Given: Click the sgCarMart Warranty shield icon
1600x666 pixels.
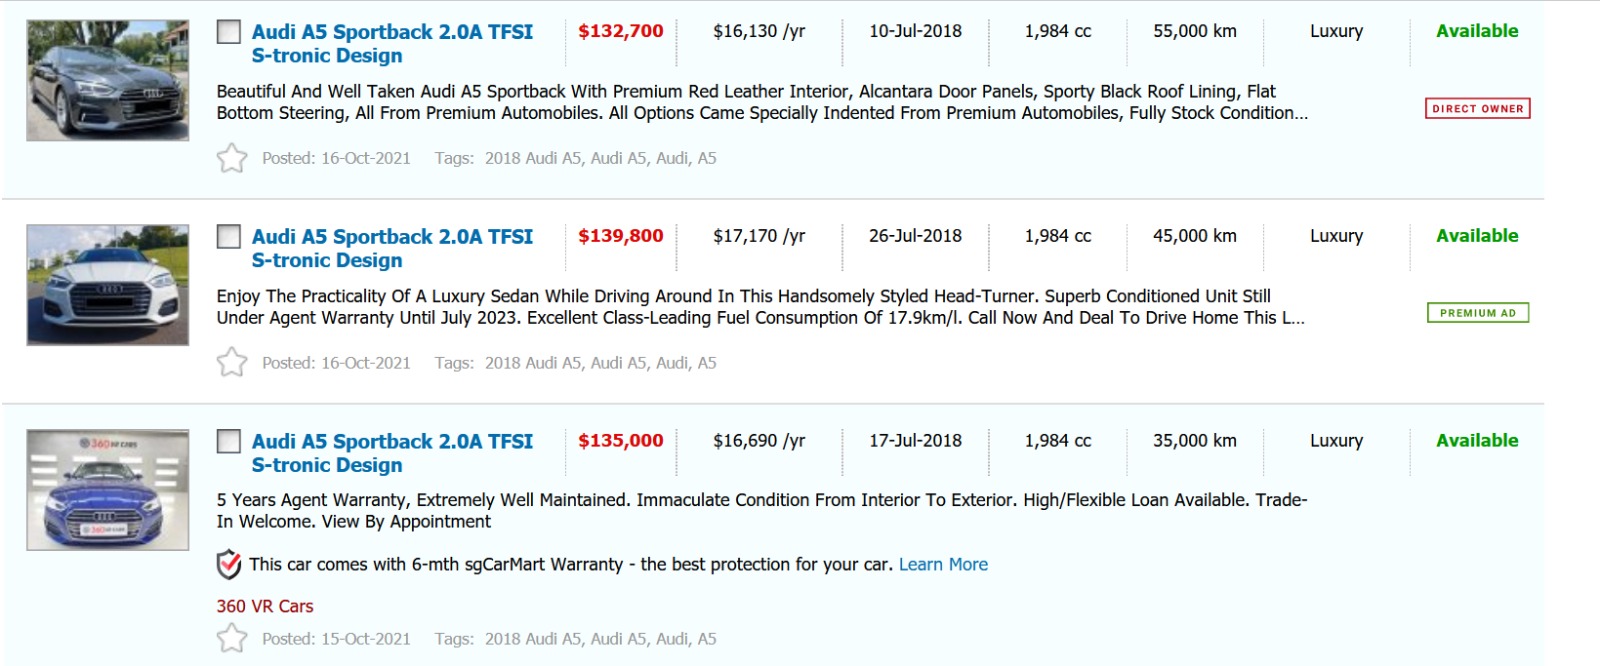Looking at the screenshot, I should (x=229, y=565).
